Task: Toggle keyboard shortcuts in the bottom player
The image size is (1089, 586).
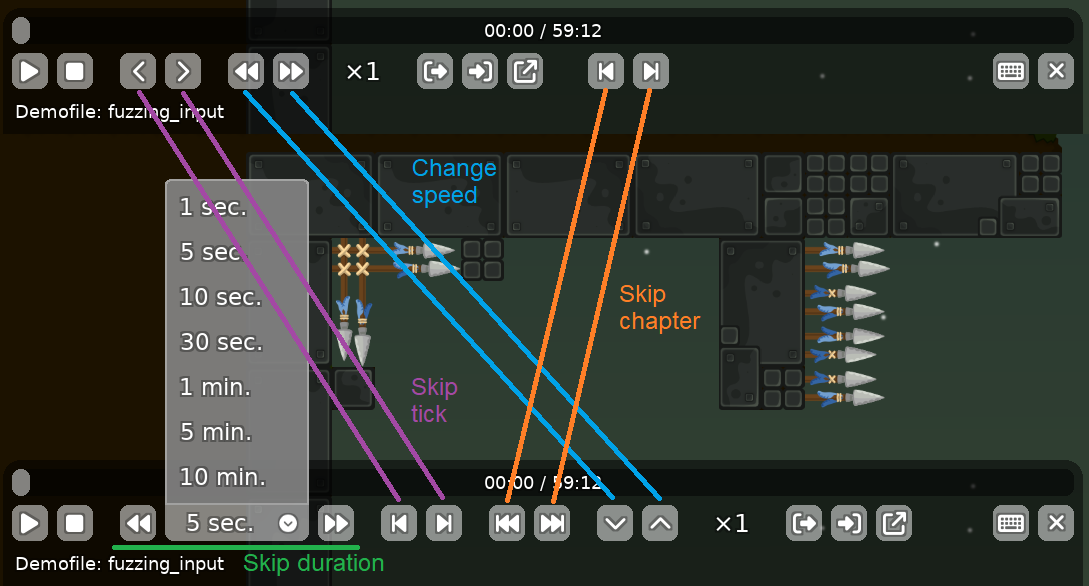Action: click(x=1011, y=523)
